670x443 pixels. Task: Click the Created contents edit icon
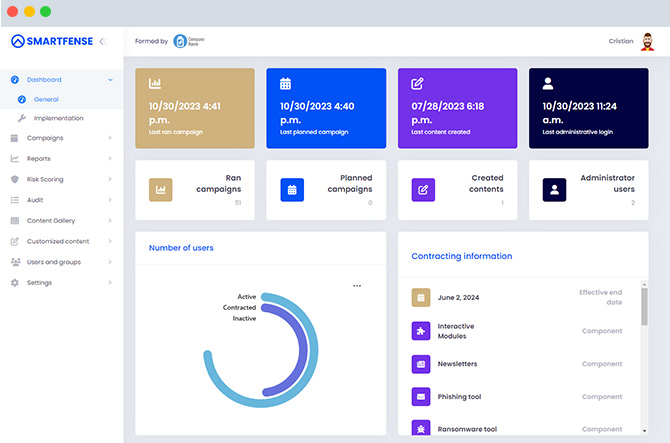[423, 190]
